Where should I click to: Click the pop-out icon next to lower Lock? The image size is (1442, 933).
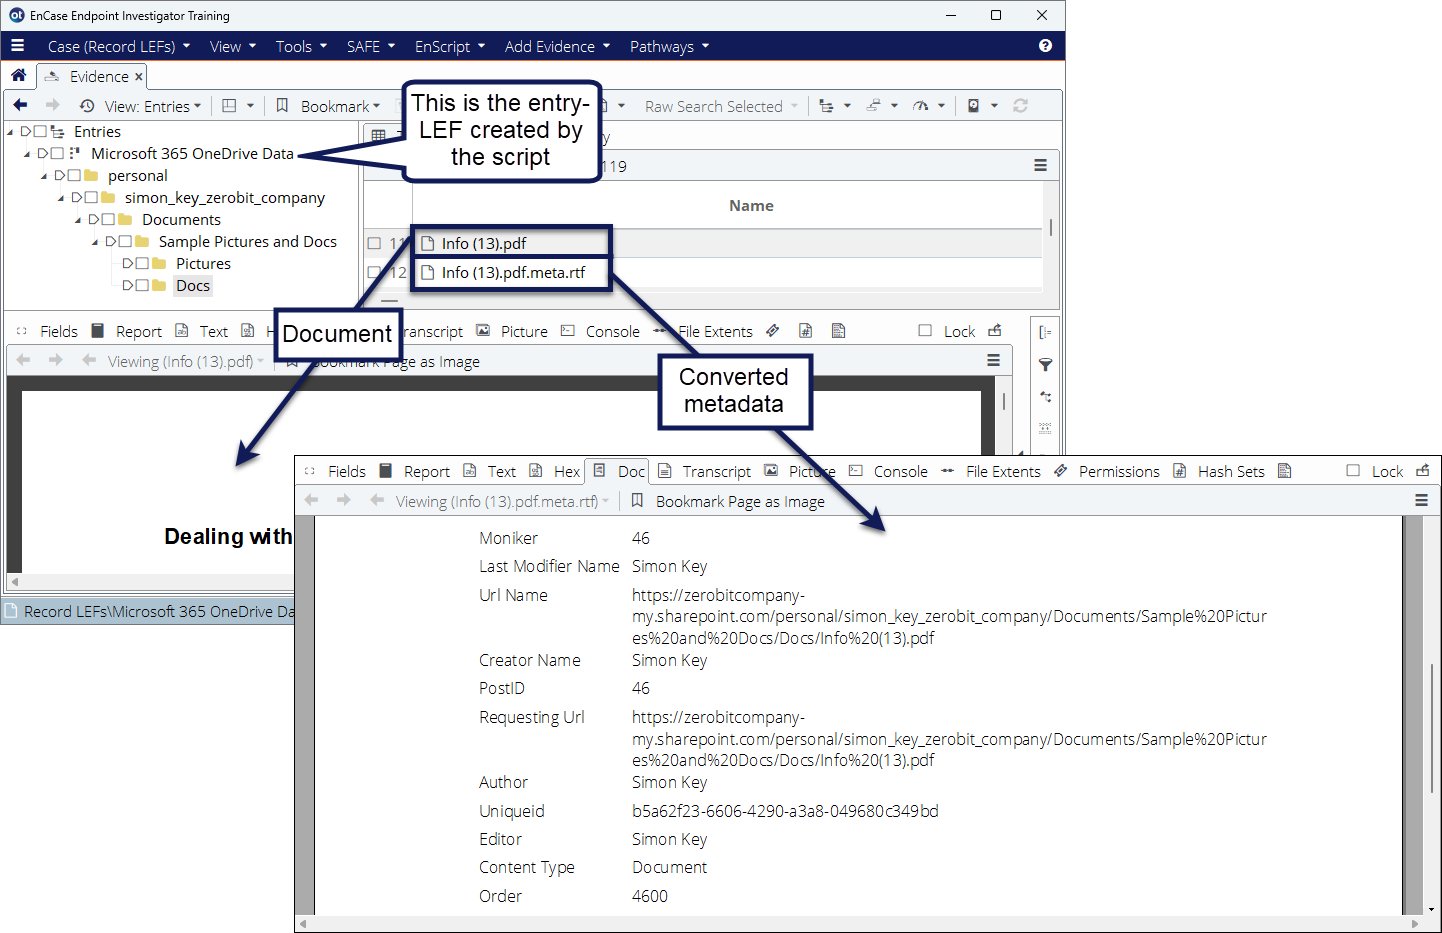click(1422, 471)
